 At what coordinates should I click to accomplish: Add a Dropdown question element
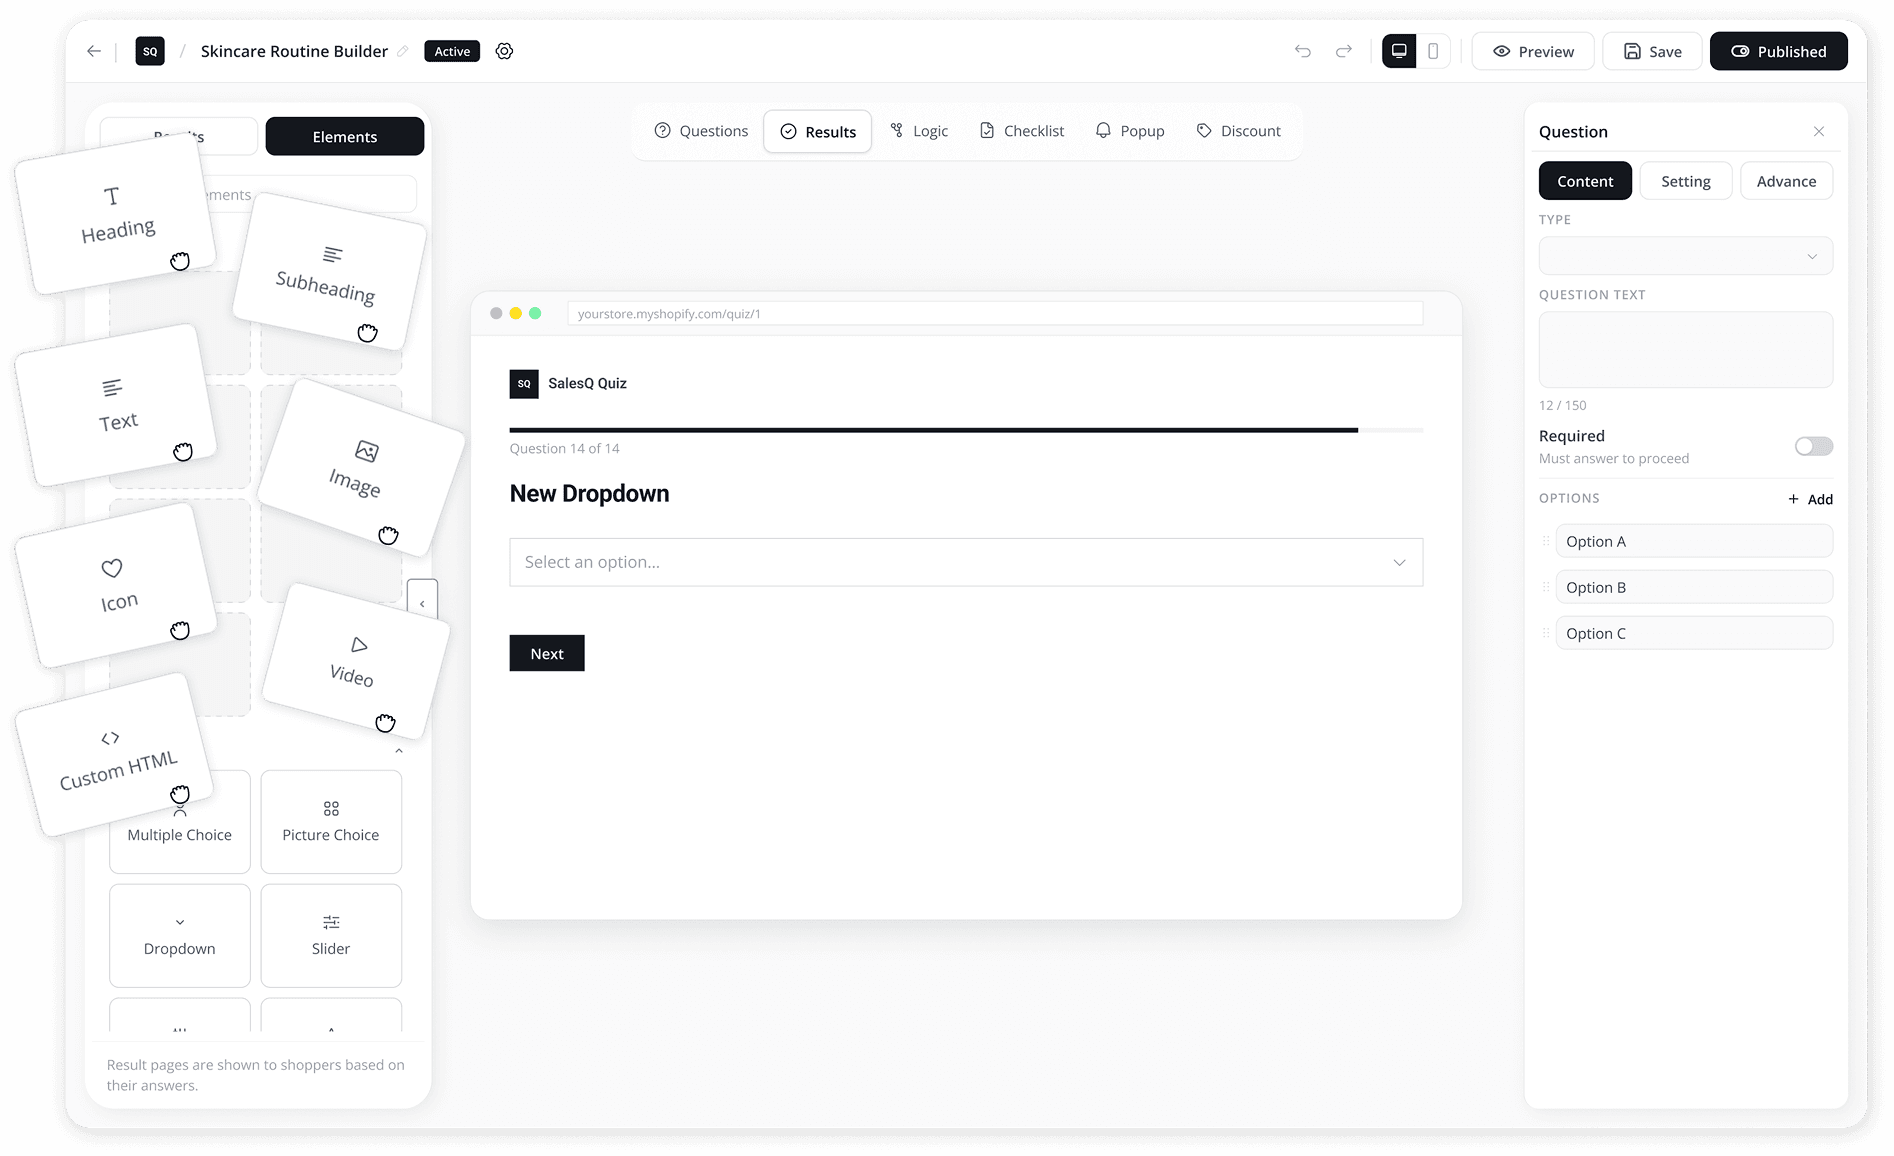click(x=180, y=935)
